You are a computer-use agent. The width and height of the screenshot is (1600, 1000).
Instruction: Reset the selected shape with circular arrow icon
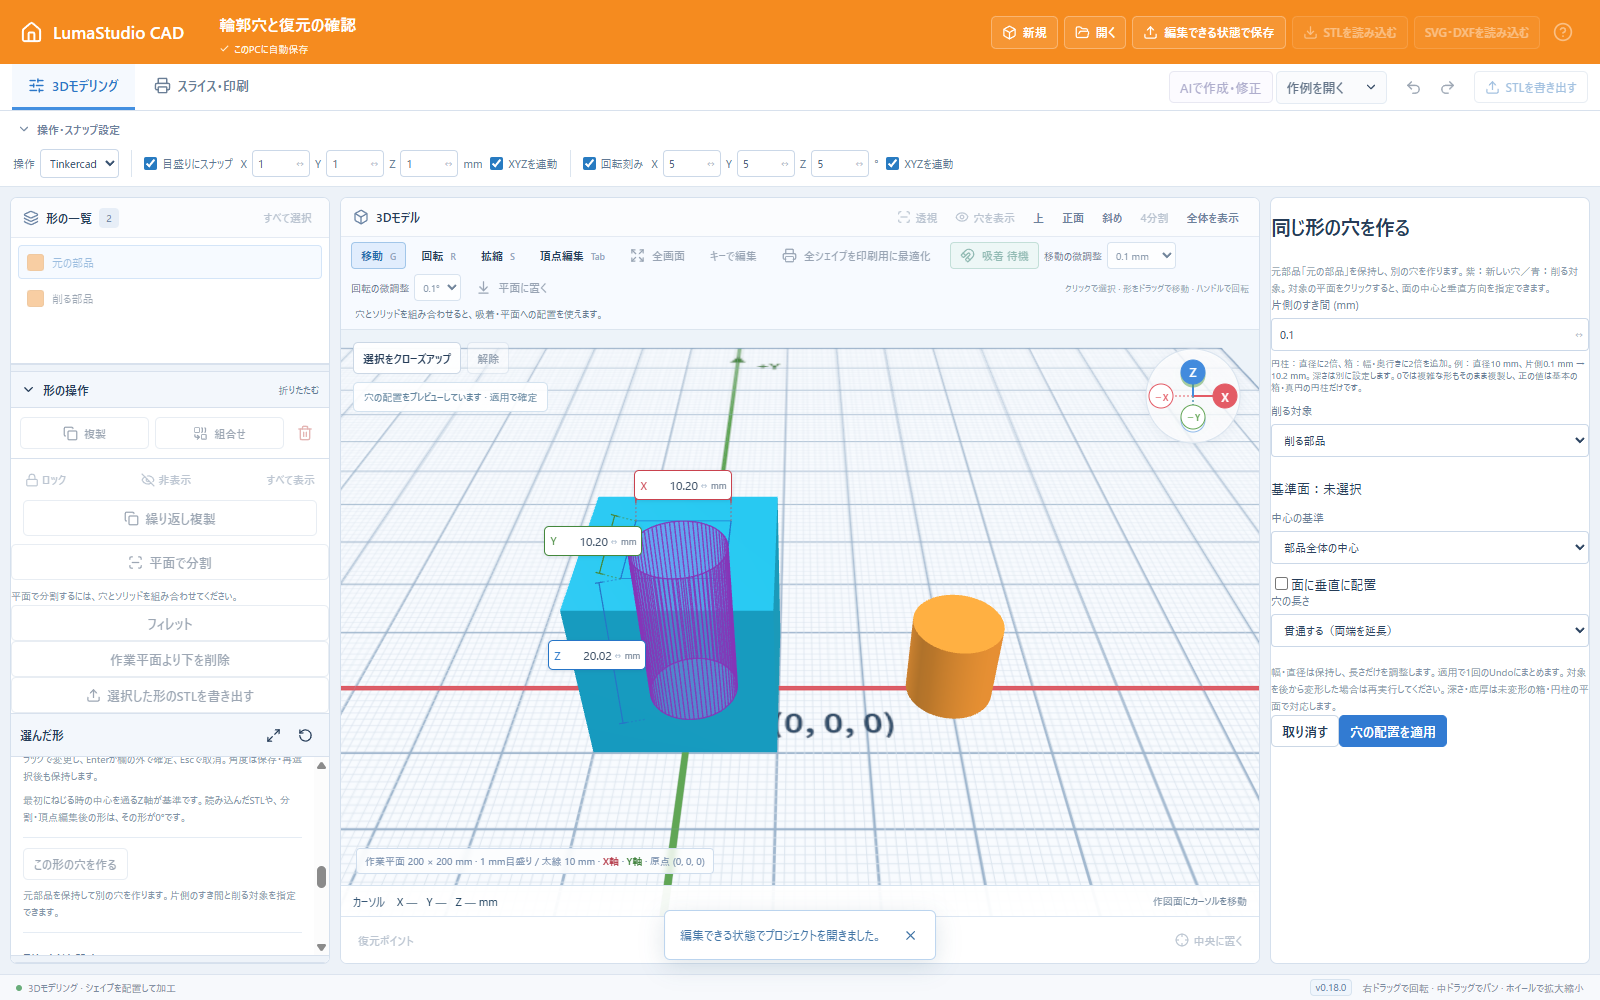point(306,735)
